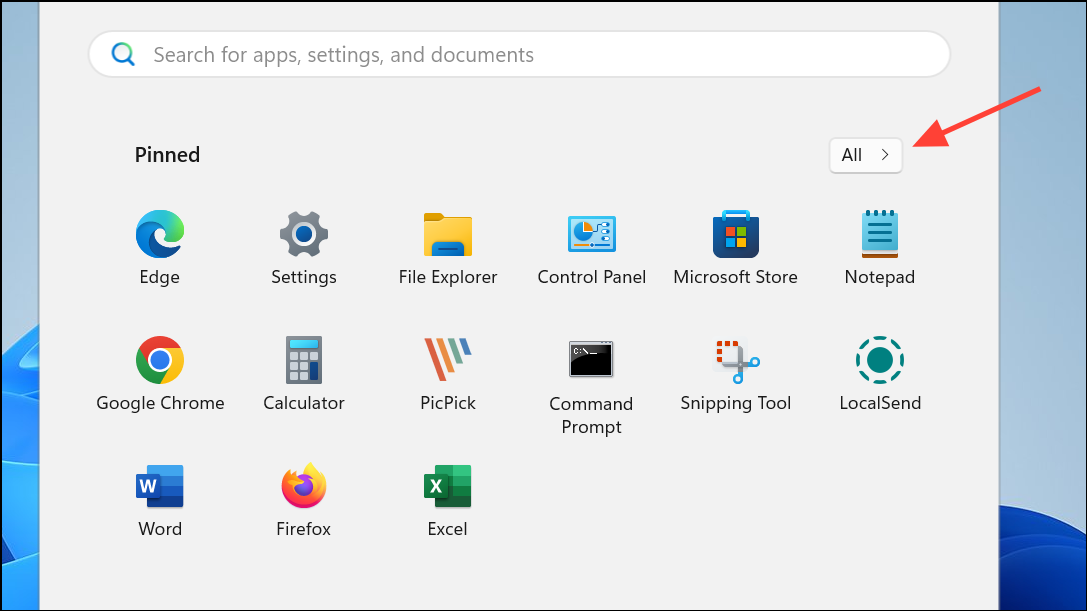The image size is (1087, 611).
Task: Open the Control Panel
Action: coord(591,235)
